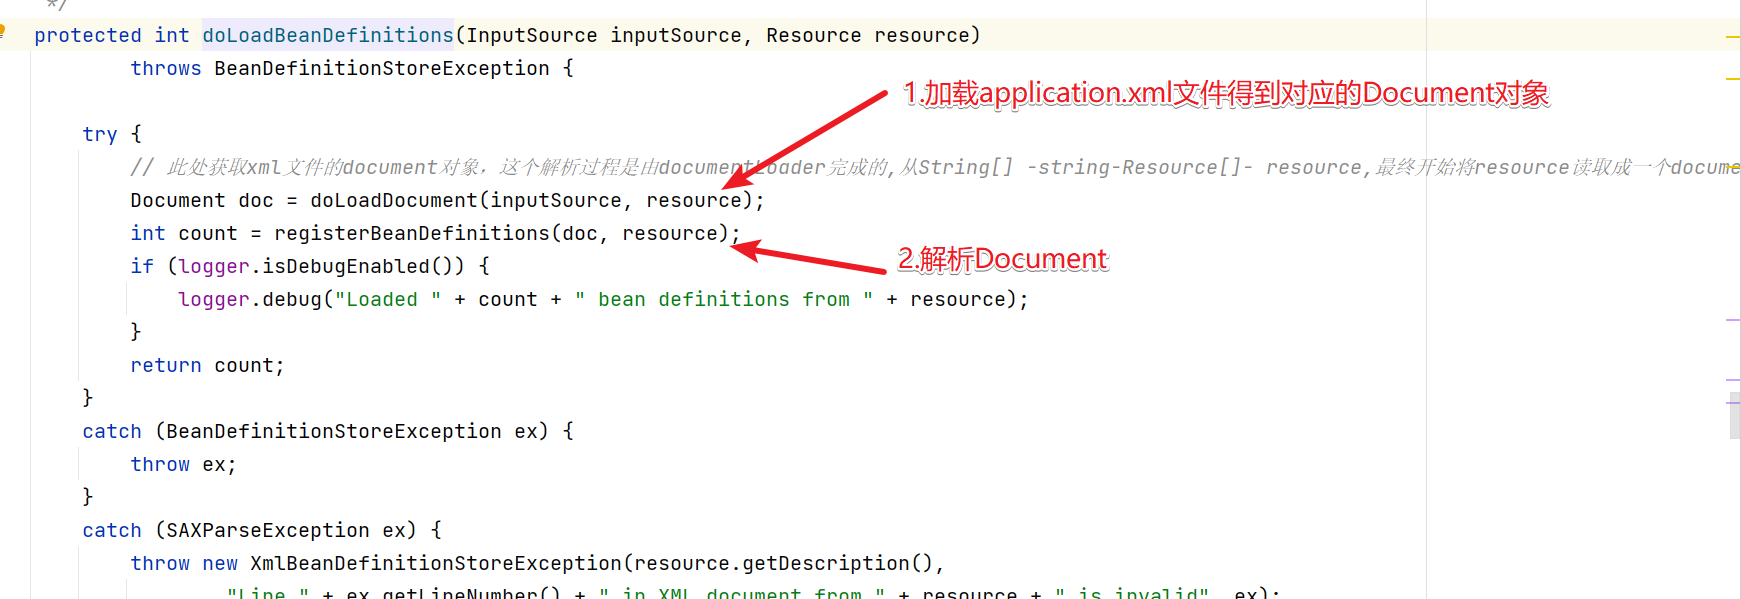Click the XmlBeanDefinitionStoreException constructor name

[436, 563]
